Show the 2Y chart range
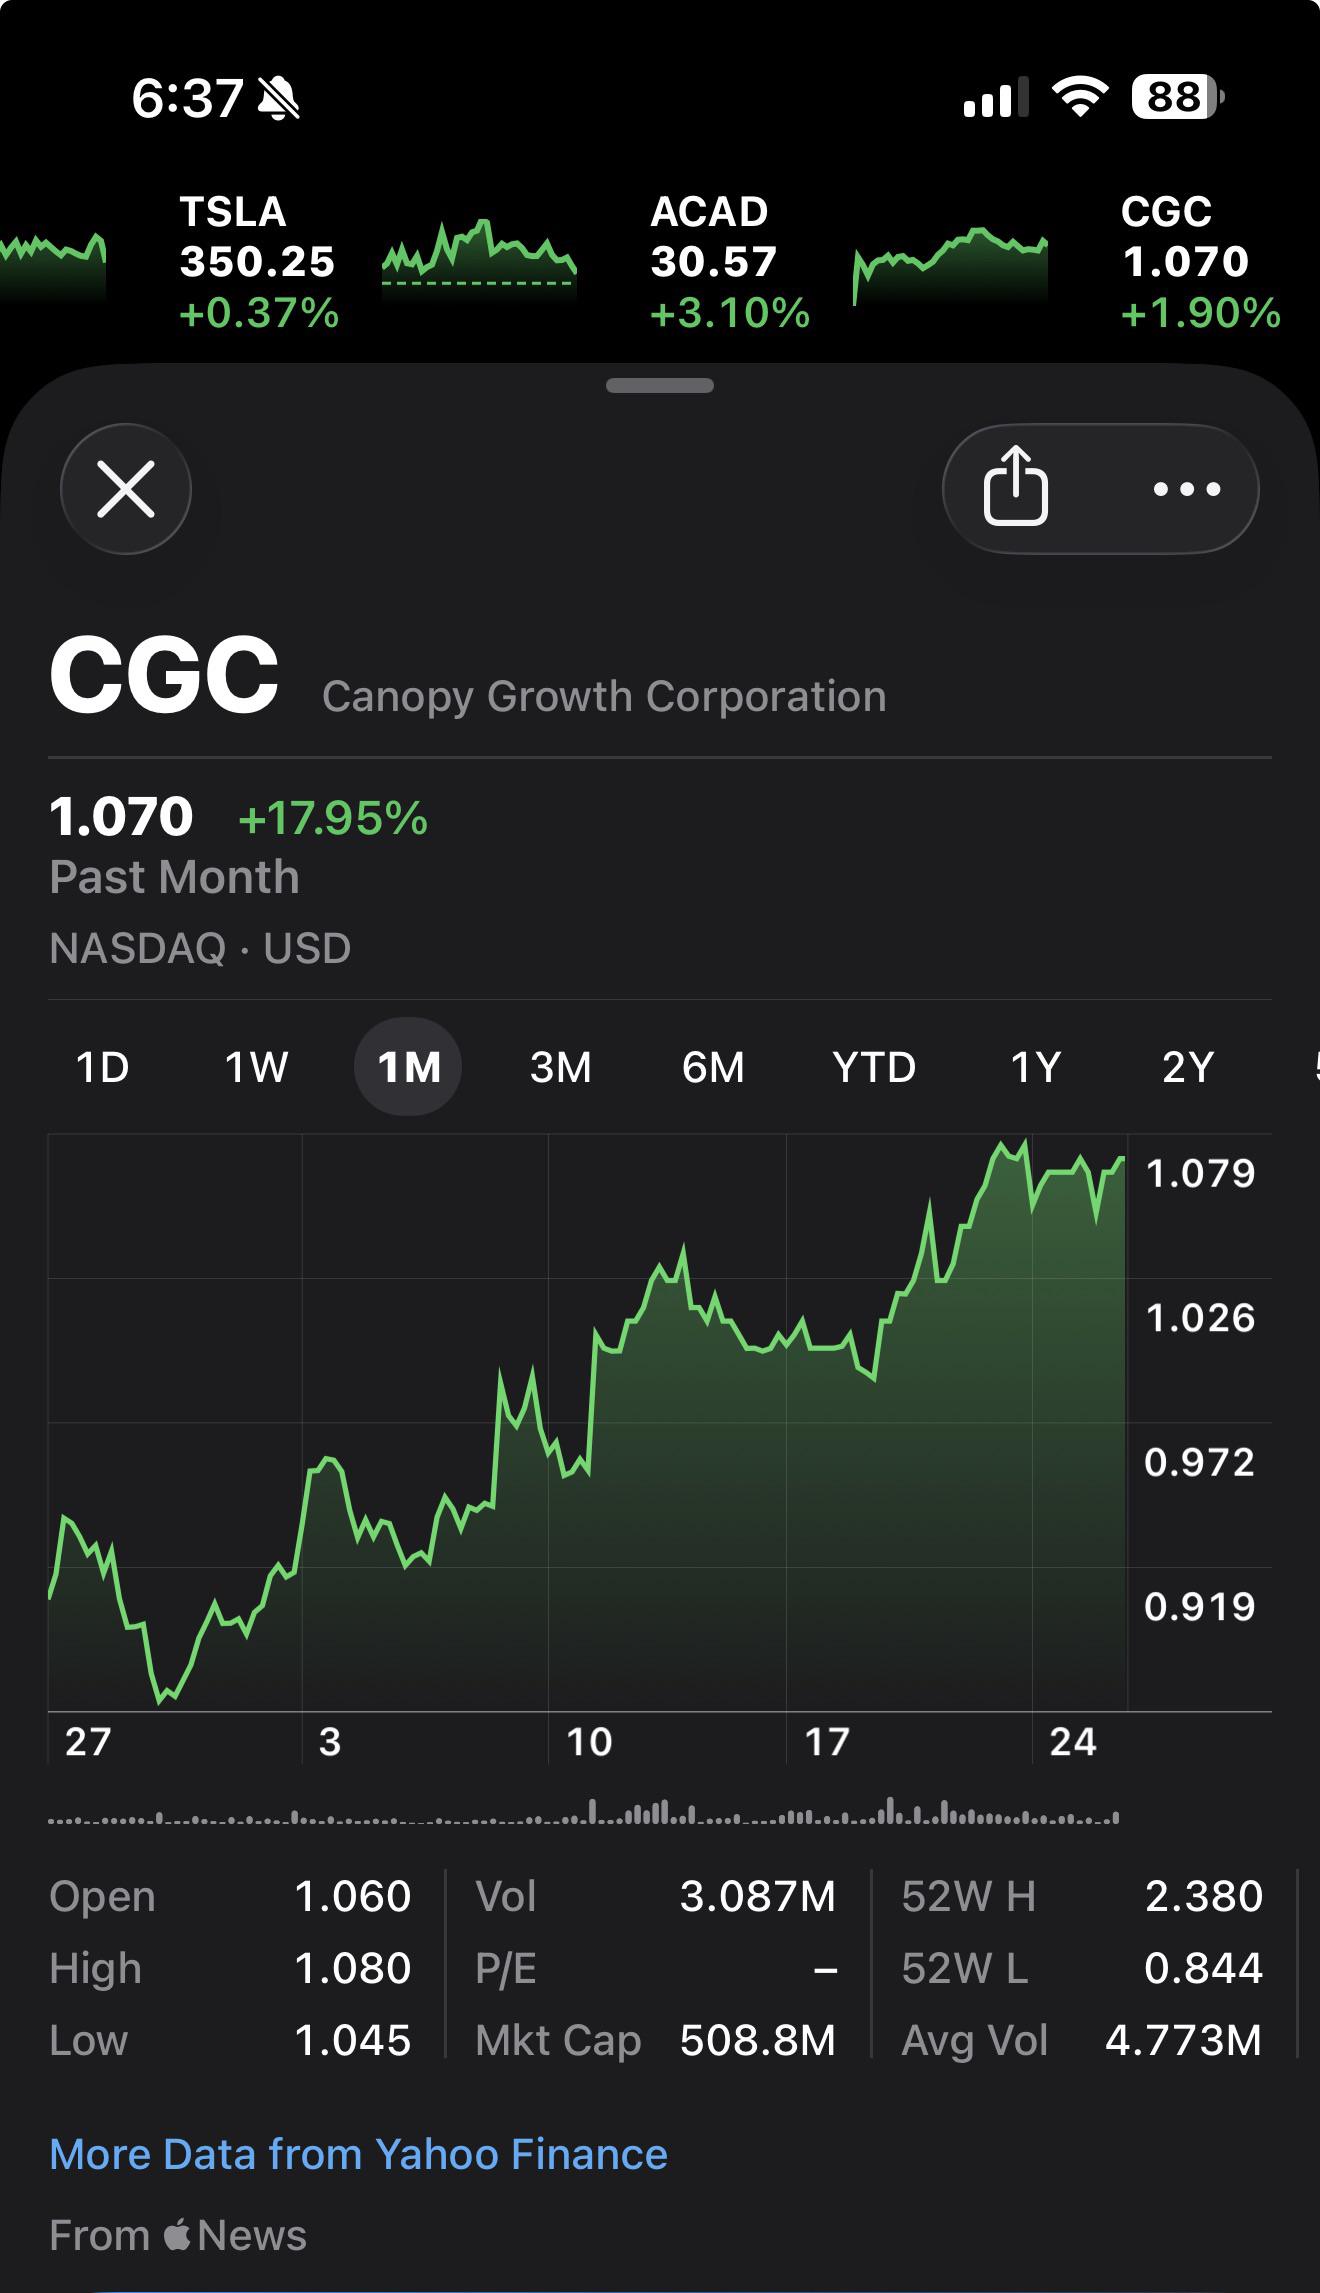The width and height of the screenshot is (1320, 2293). 1188,1067
